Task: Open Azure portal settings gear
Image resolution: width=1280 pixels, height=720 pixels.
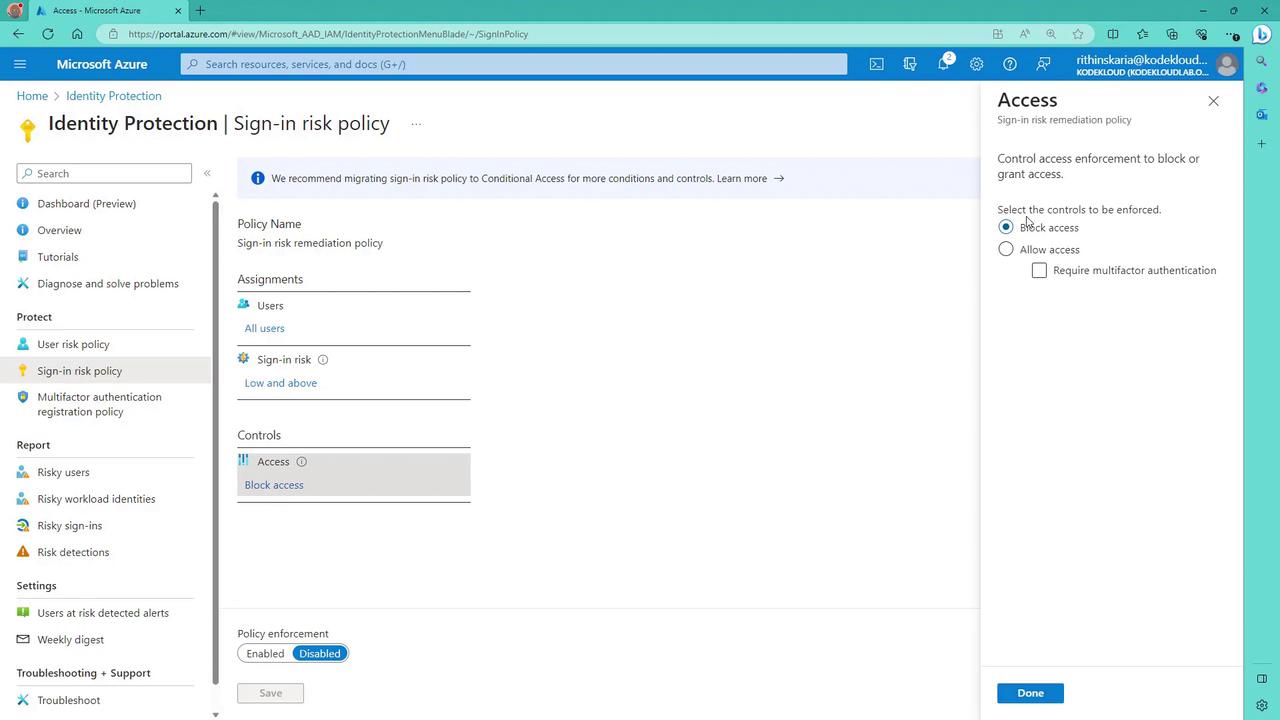Action: pyautogui.click(x=976, y=64)
